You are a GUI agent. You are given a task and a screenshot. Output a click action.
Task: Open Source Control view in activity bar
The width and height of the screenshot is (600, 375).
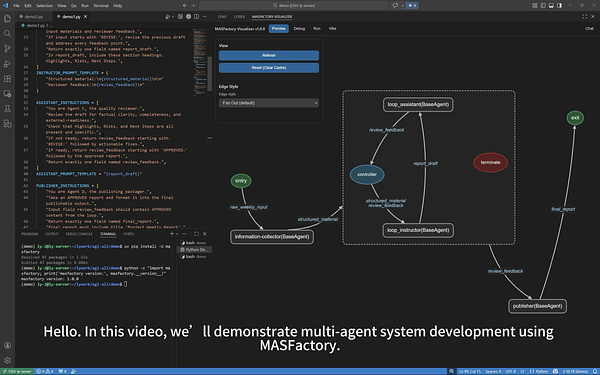(7, 49)
